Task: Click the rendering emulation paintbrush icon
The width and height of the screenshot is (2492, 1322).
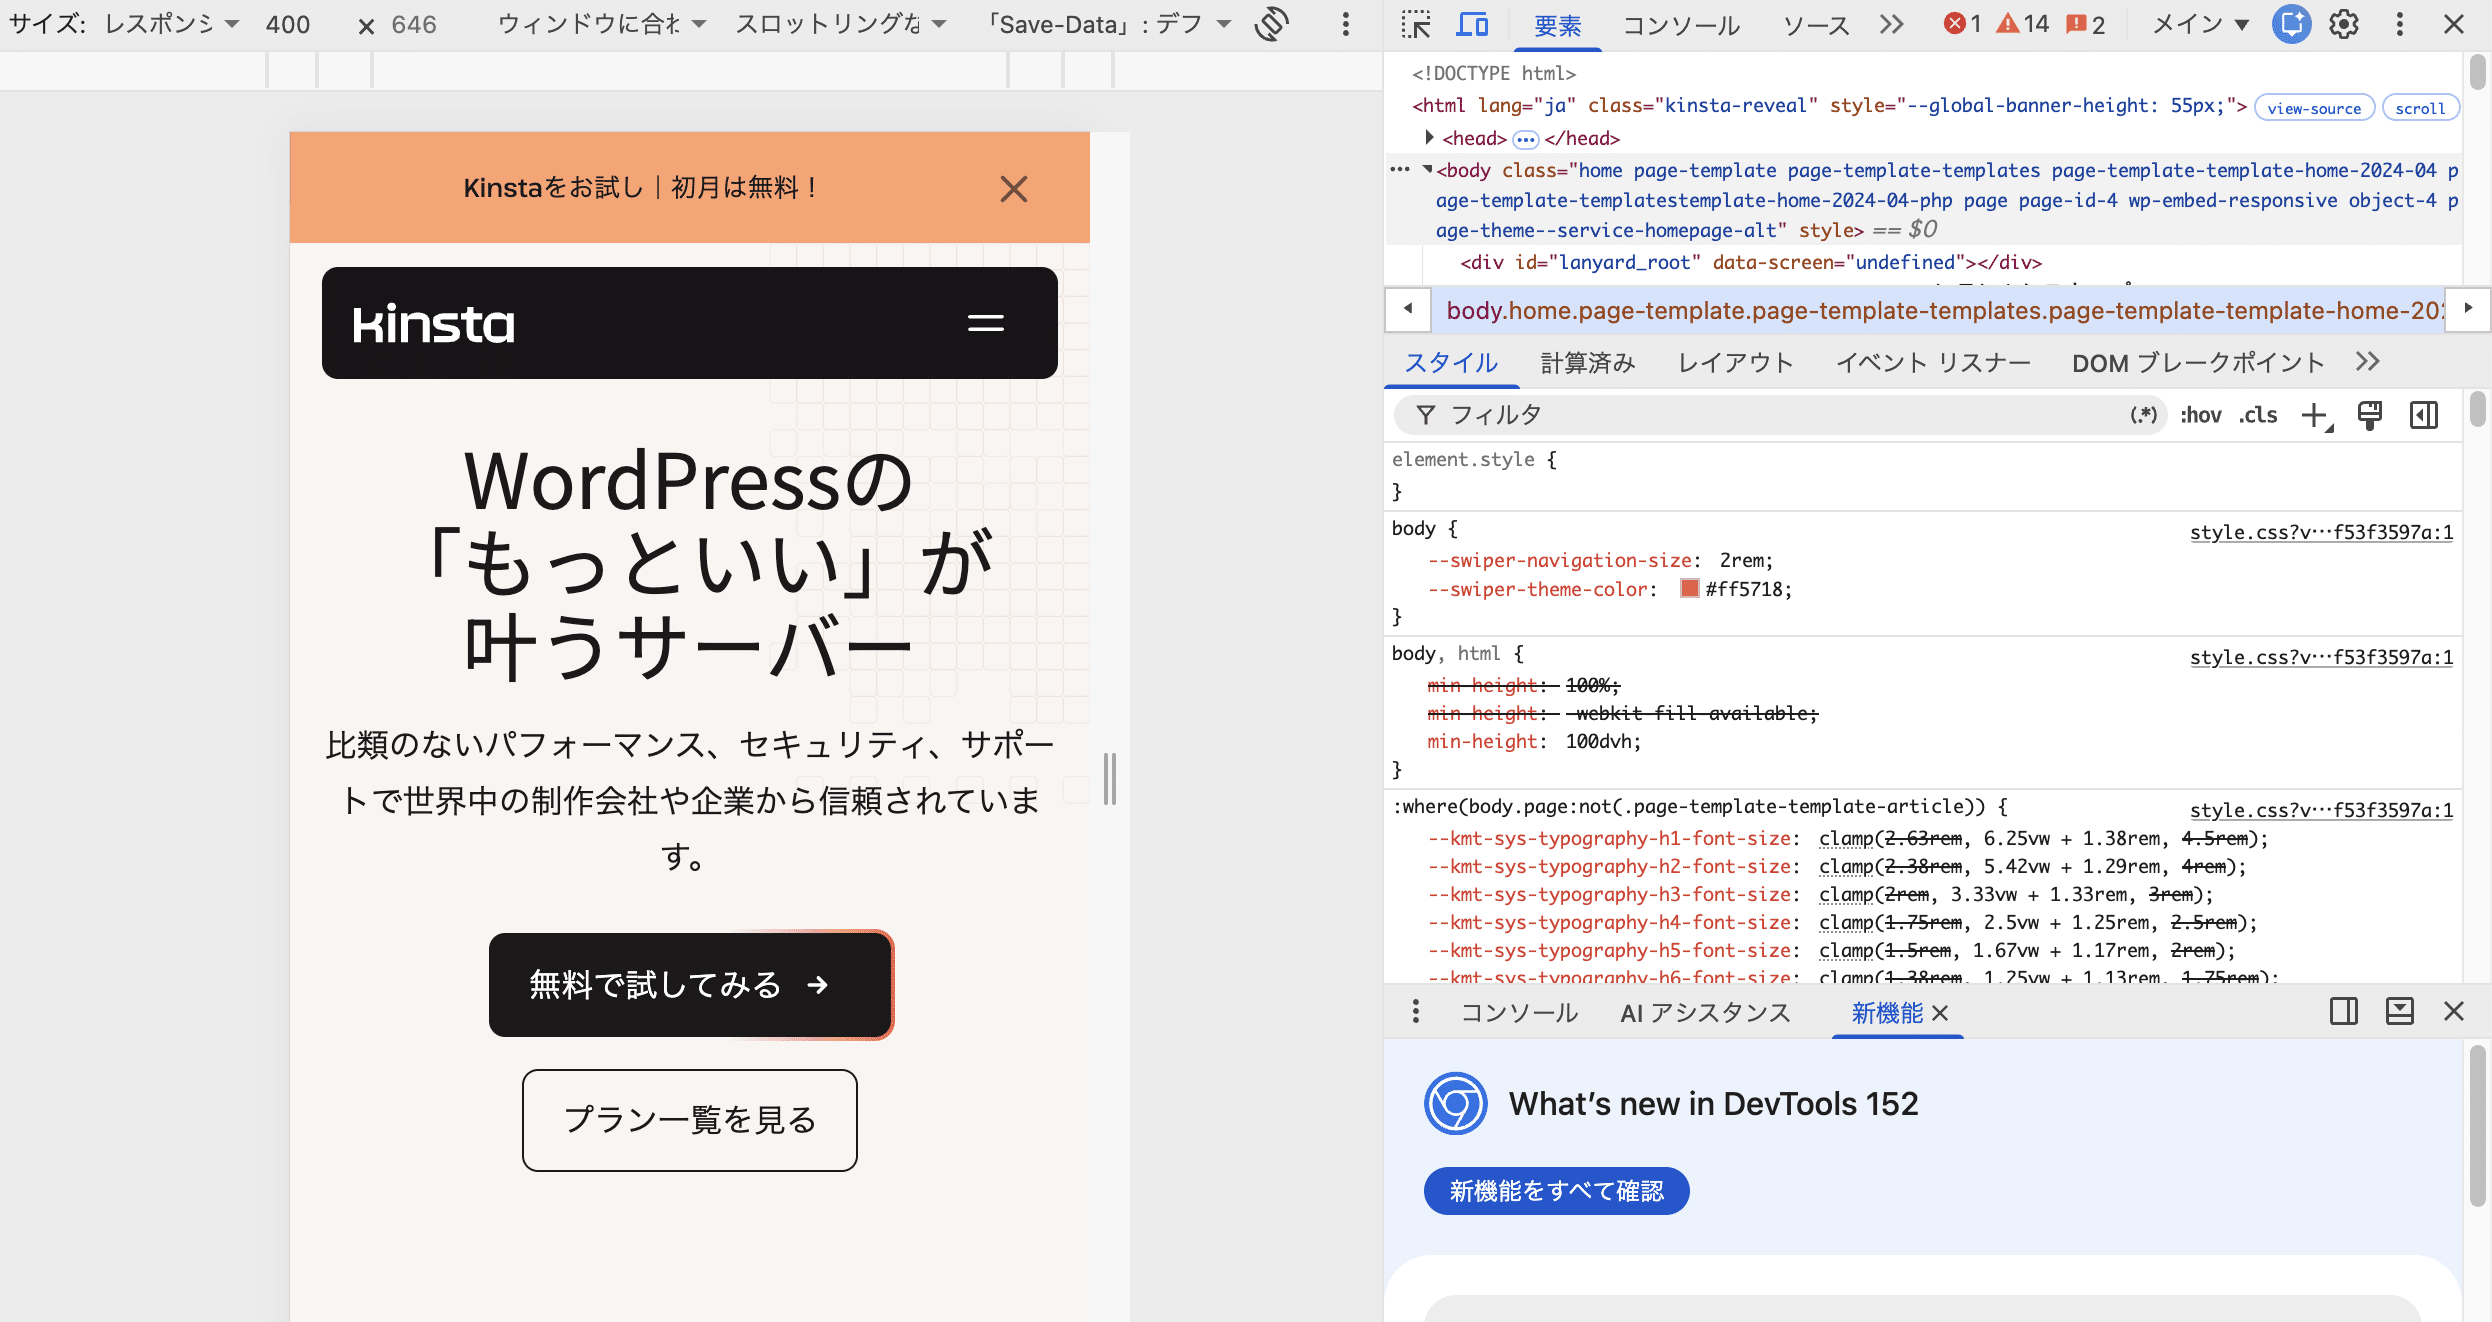Action: (x=2370, y=415)
